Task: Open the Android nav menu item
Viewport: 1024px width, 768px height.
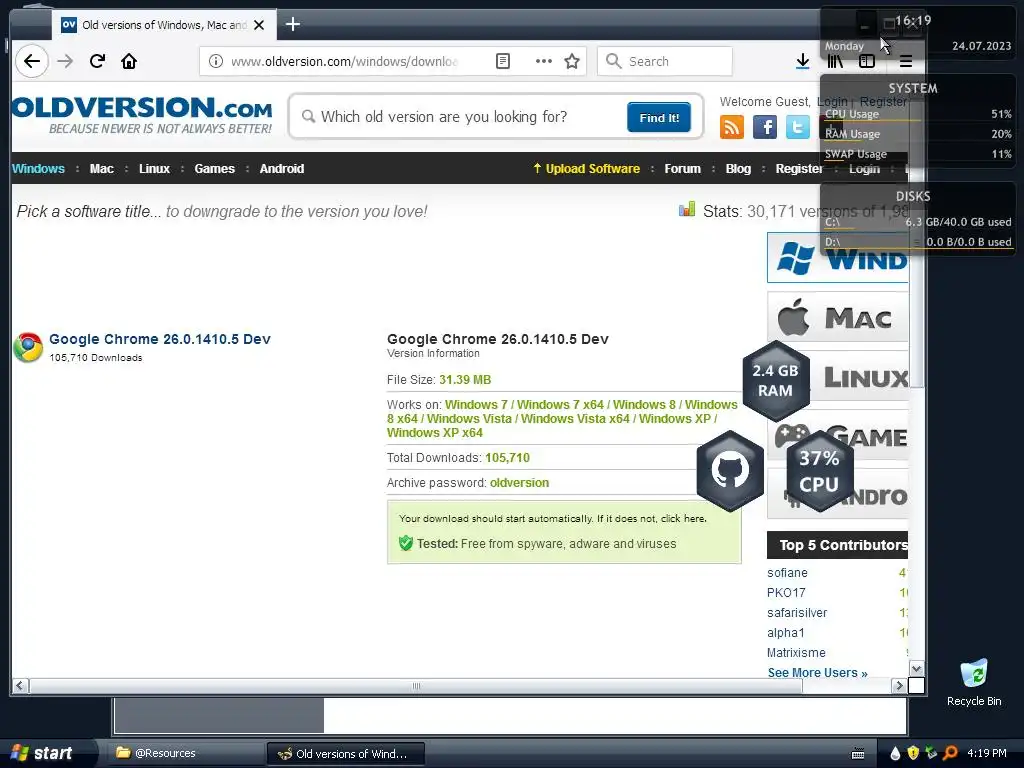Action: [281, 168]
